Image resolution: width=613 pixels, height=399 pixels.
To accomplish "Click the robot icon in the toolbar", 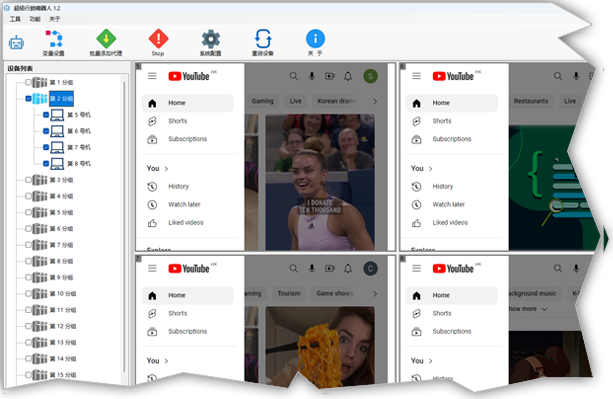I will pos(16,42).
